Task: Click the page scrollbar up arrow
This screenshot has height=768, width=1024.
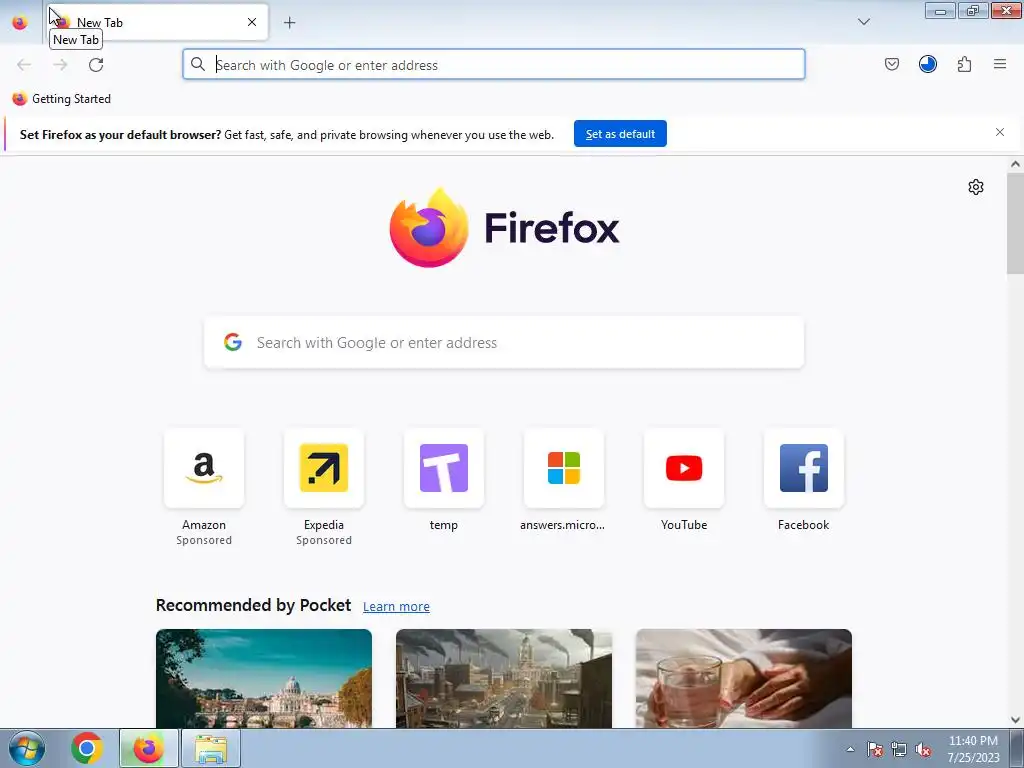Action: click(1015, 165)
